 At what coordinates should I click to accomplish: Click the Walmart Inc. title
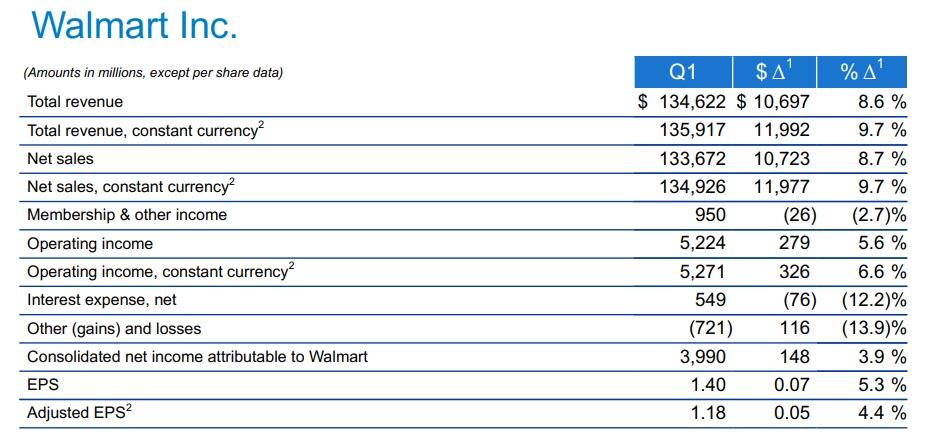tap(134, 26)
